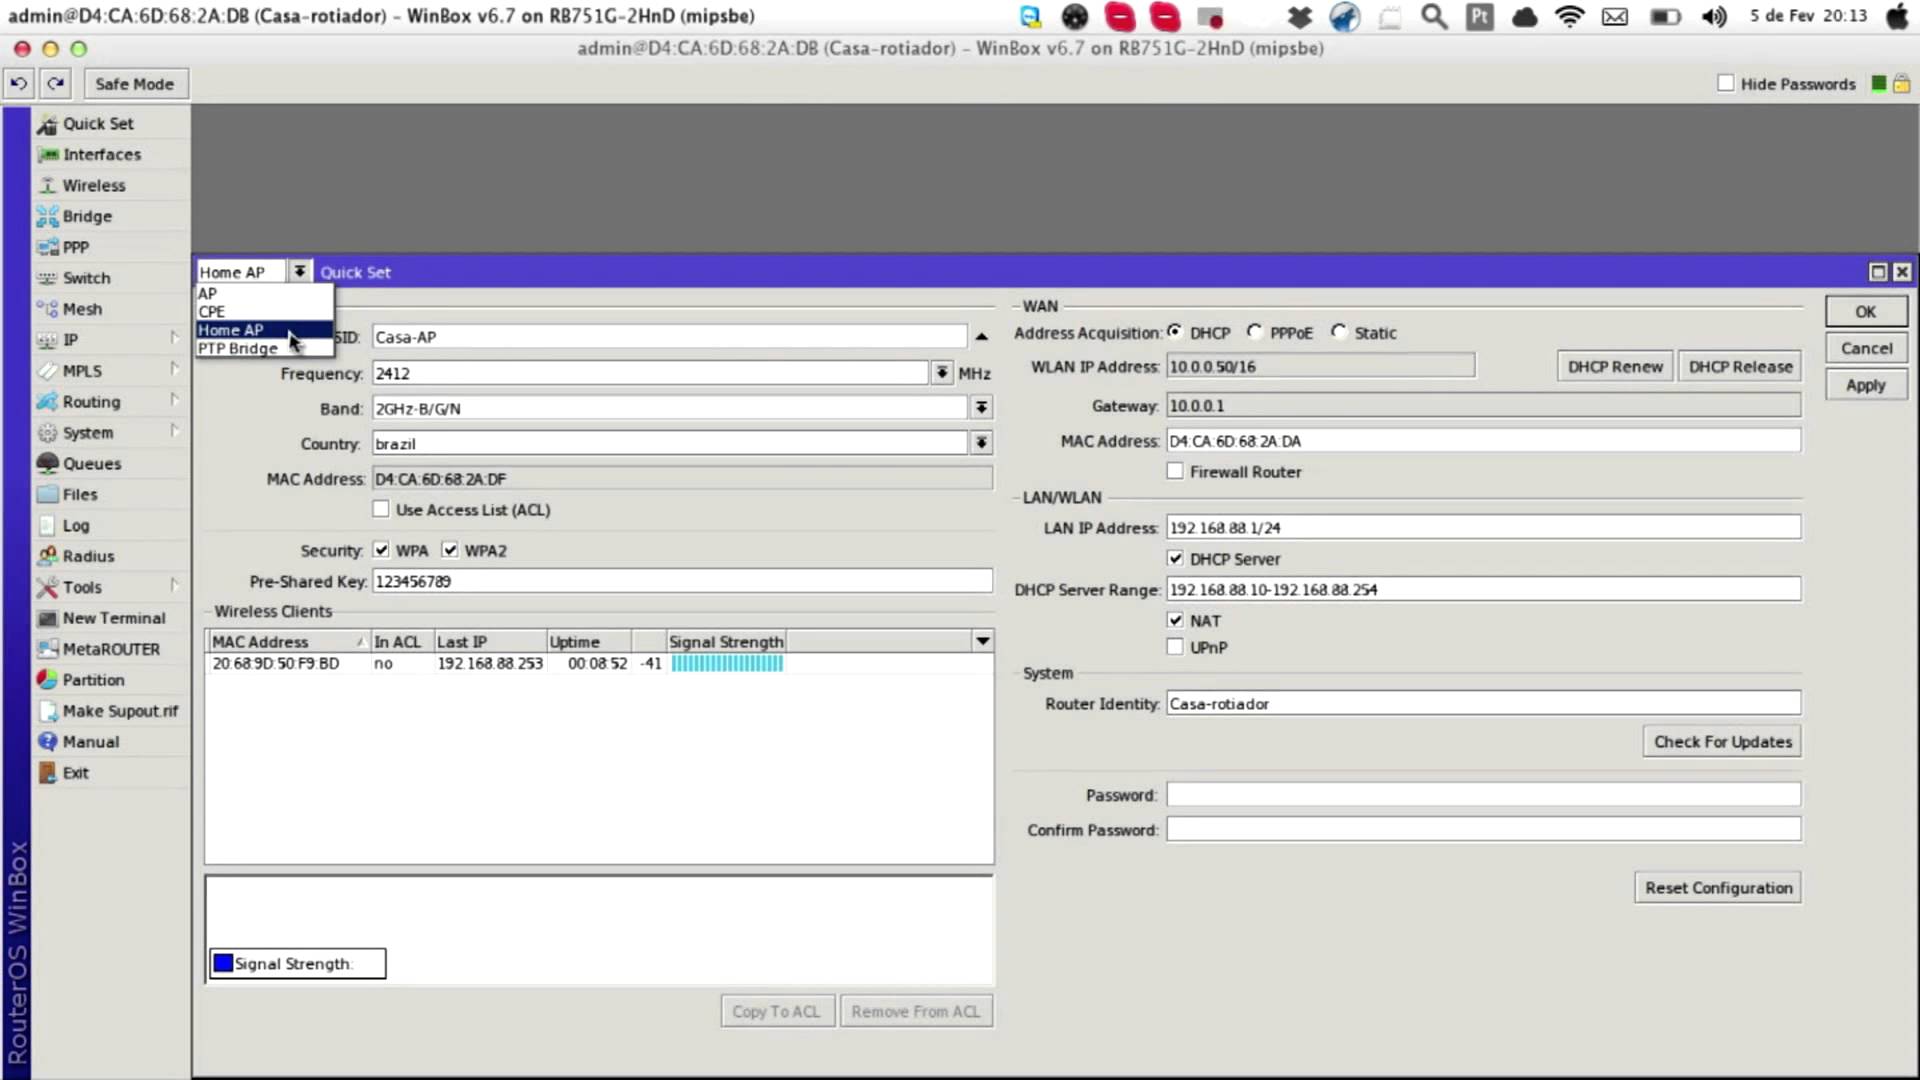Uncheck the WPA security checkbox
Screen dimensions: 1920x1080
click(381, 550)
